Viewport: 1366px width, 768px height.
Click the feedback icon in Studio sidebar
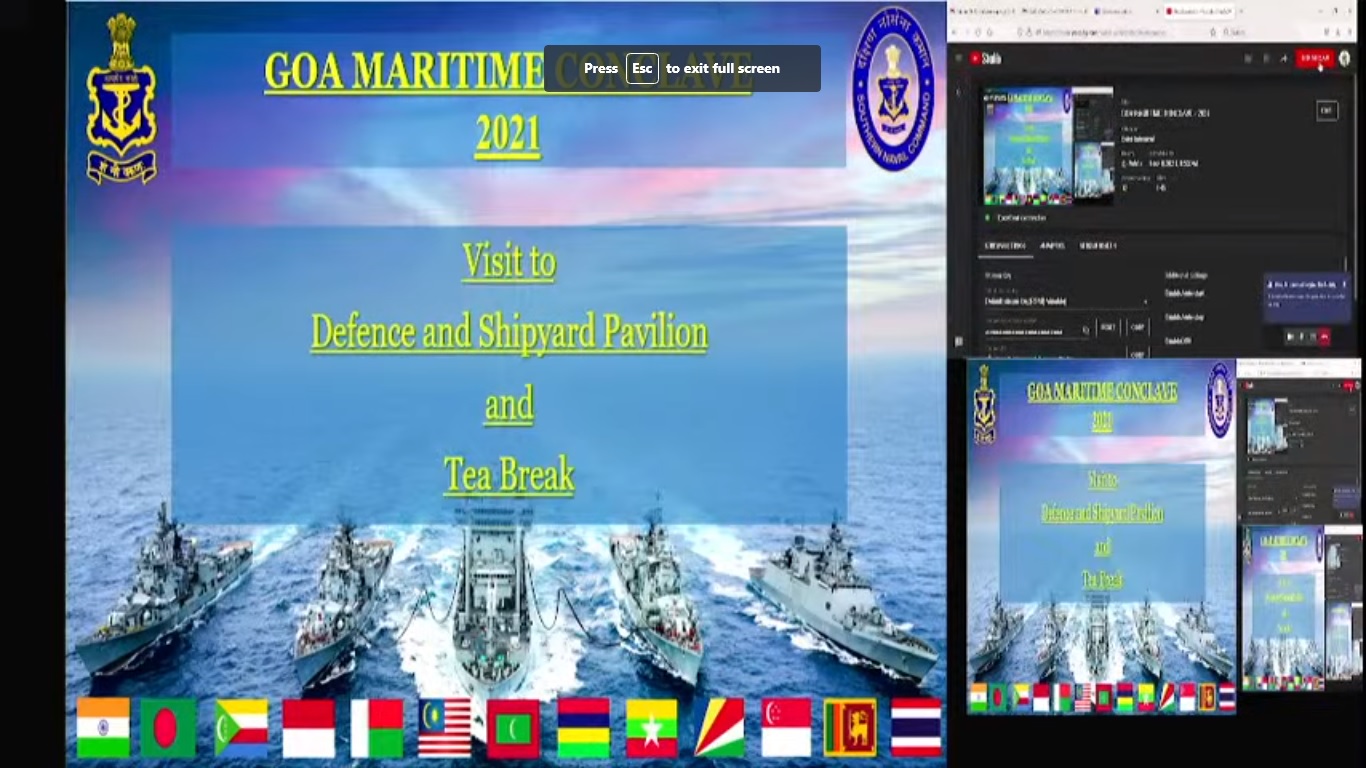pyautogui.click(x=958, y=342)
